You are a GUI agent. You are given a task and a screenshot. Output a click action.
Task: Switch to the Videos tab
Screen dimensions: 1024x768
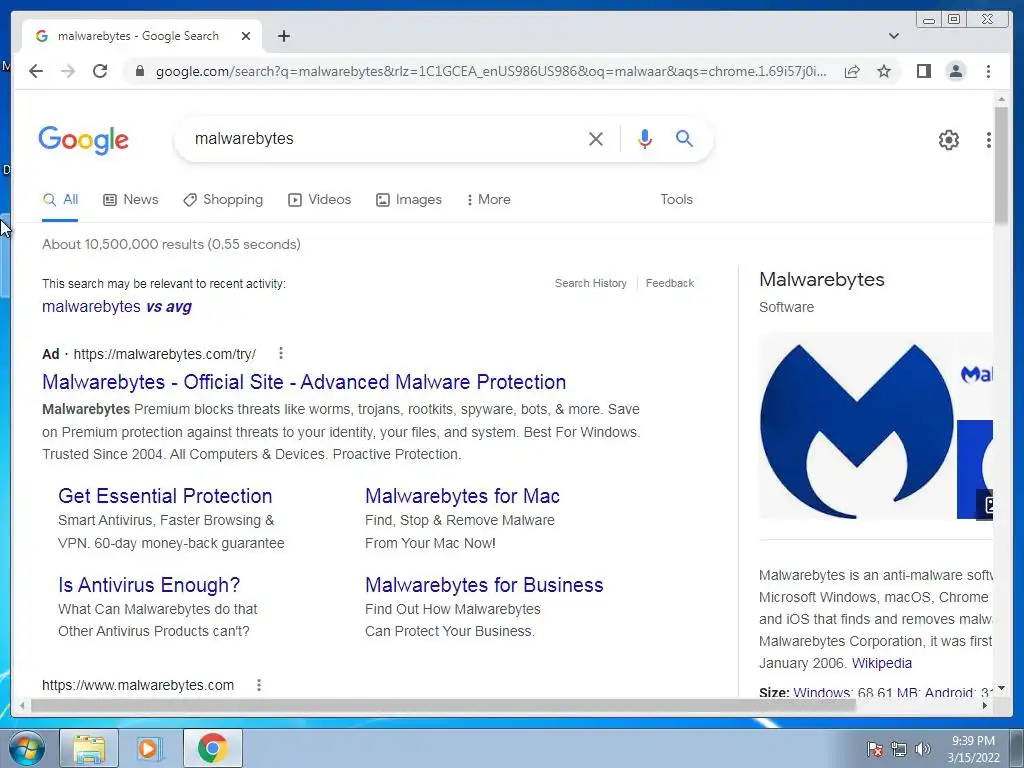319,200
